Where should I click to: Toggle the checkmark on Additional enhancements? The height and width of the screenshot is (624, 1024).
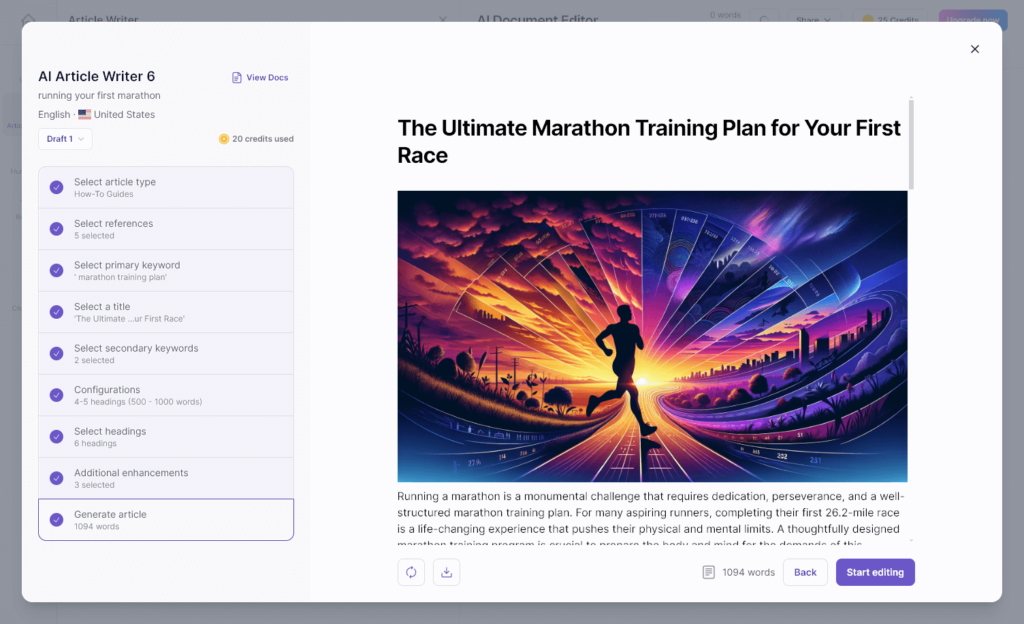(x=56, y=478)
